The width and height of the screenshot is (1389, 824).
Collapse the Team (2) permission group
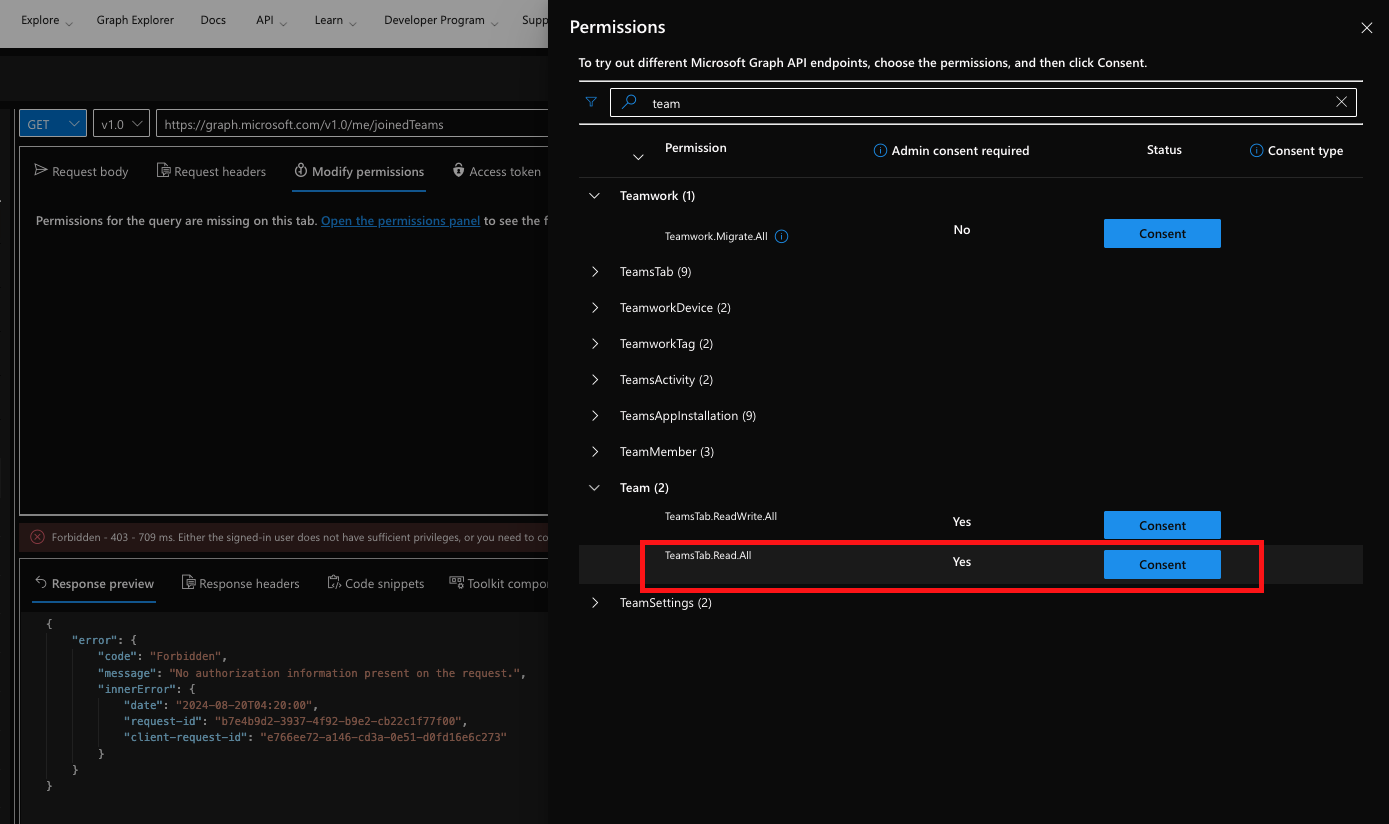click(595, 487)
